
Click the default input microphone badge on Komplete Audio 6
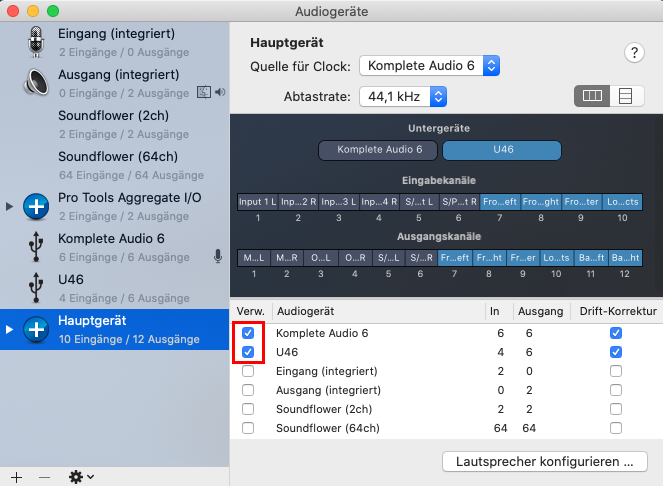[218, 256]
